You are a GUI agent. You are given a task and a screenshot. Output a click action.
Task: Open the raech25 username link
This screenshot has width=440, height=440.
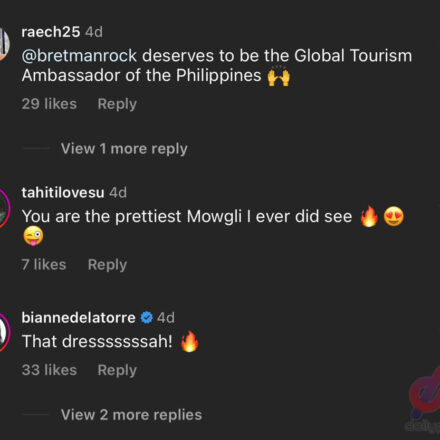pyautogui.click(x=51, y=32)
